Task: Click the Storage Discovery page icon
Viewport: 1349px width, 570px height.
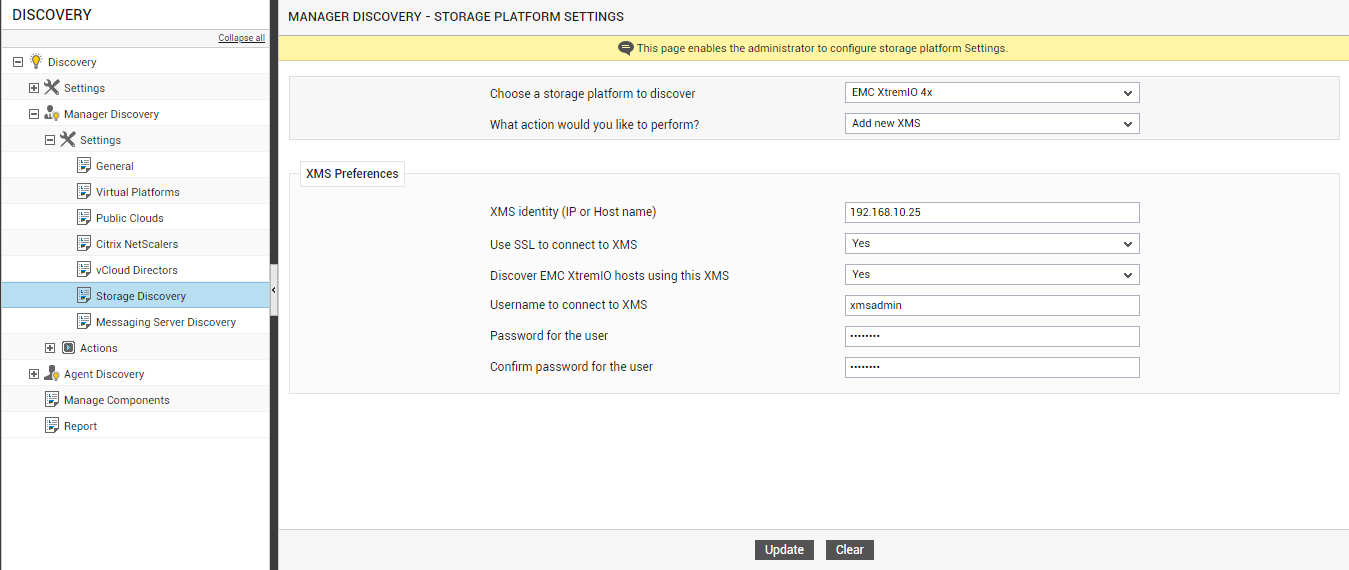Action: pyautogui.click(x=84, y=295)
